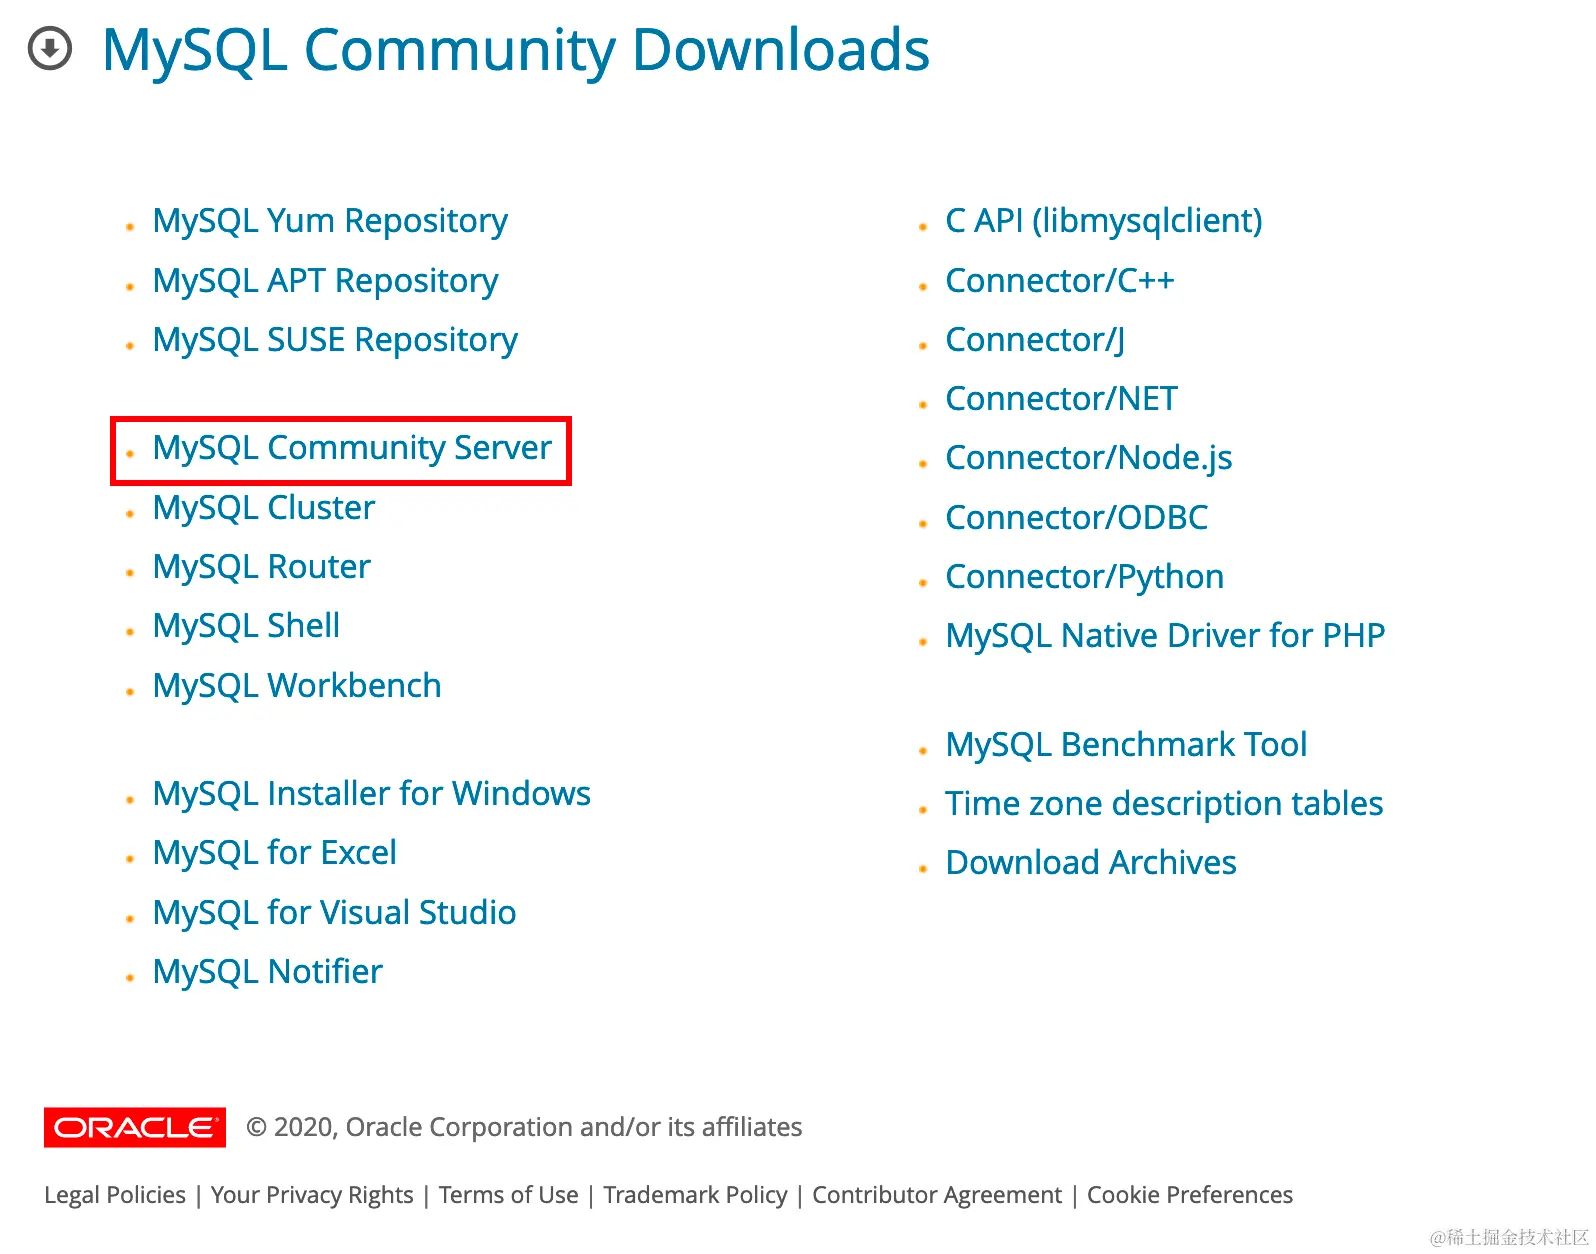Click the Oracle copyright notice text
1596x1254 pixels.
coord(524,1127)
